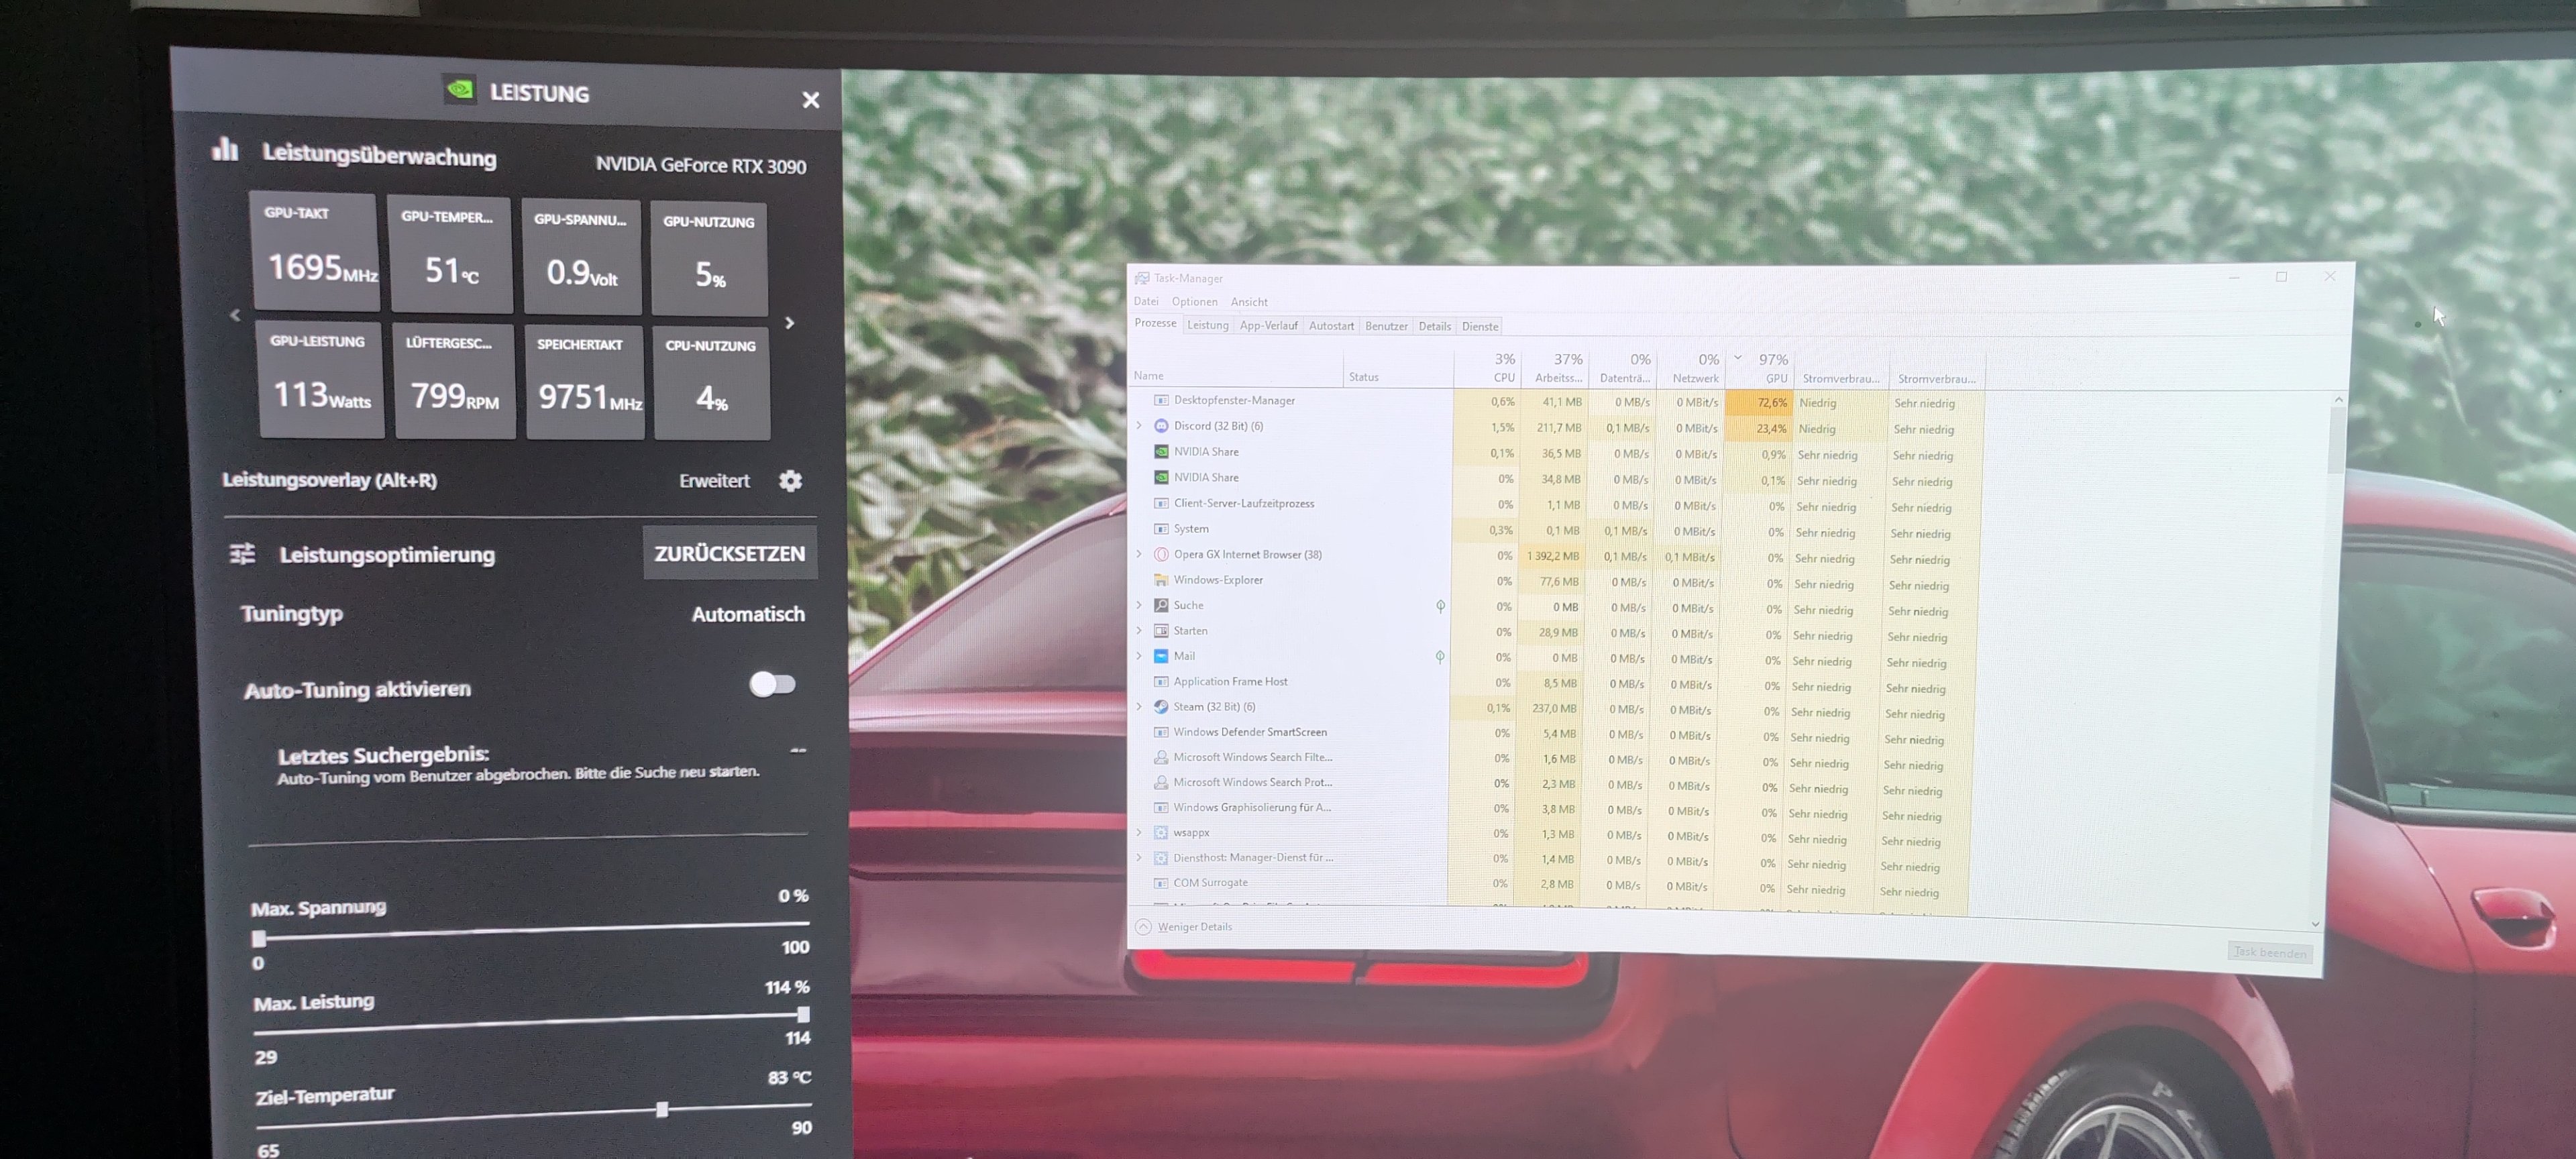Switch to the Autostart tab
2576x1159 pixels.
[x=1331, y=326]
